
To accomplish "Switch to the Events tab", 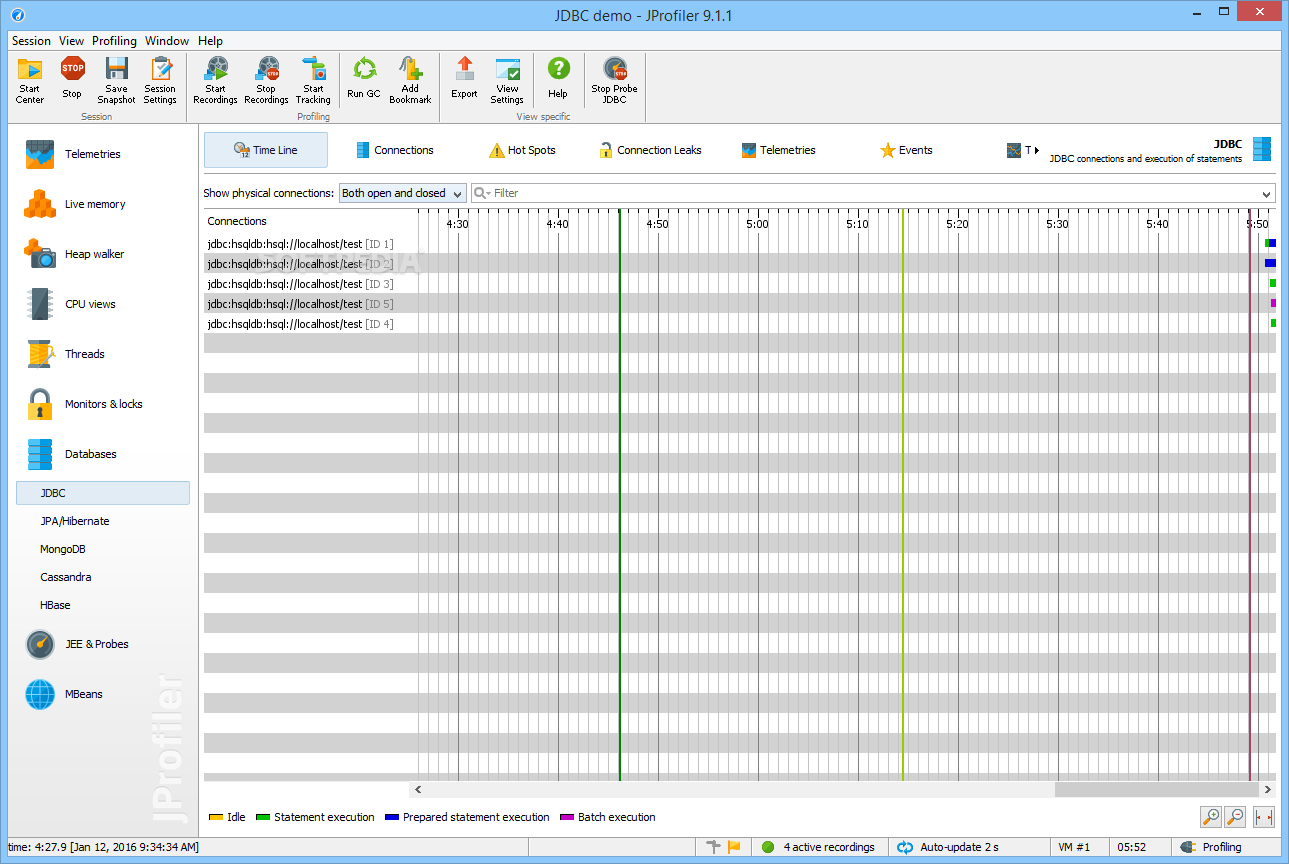I will pos(906,150).
